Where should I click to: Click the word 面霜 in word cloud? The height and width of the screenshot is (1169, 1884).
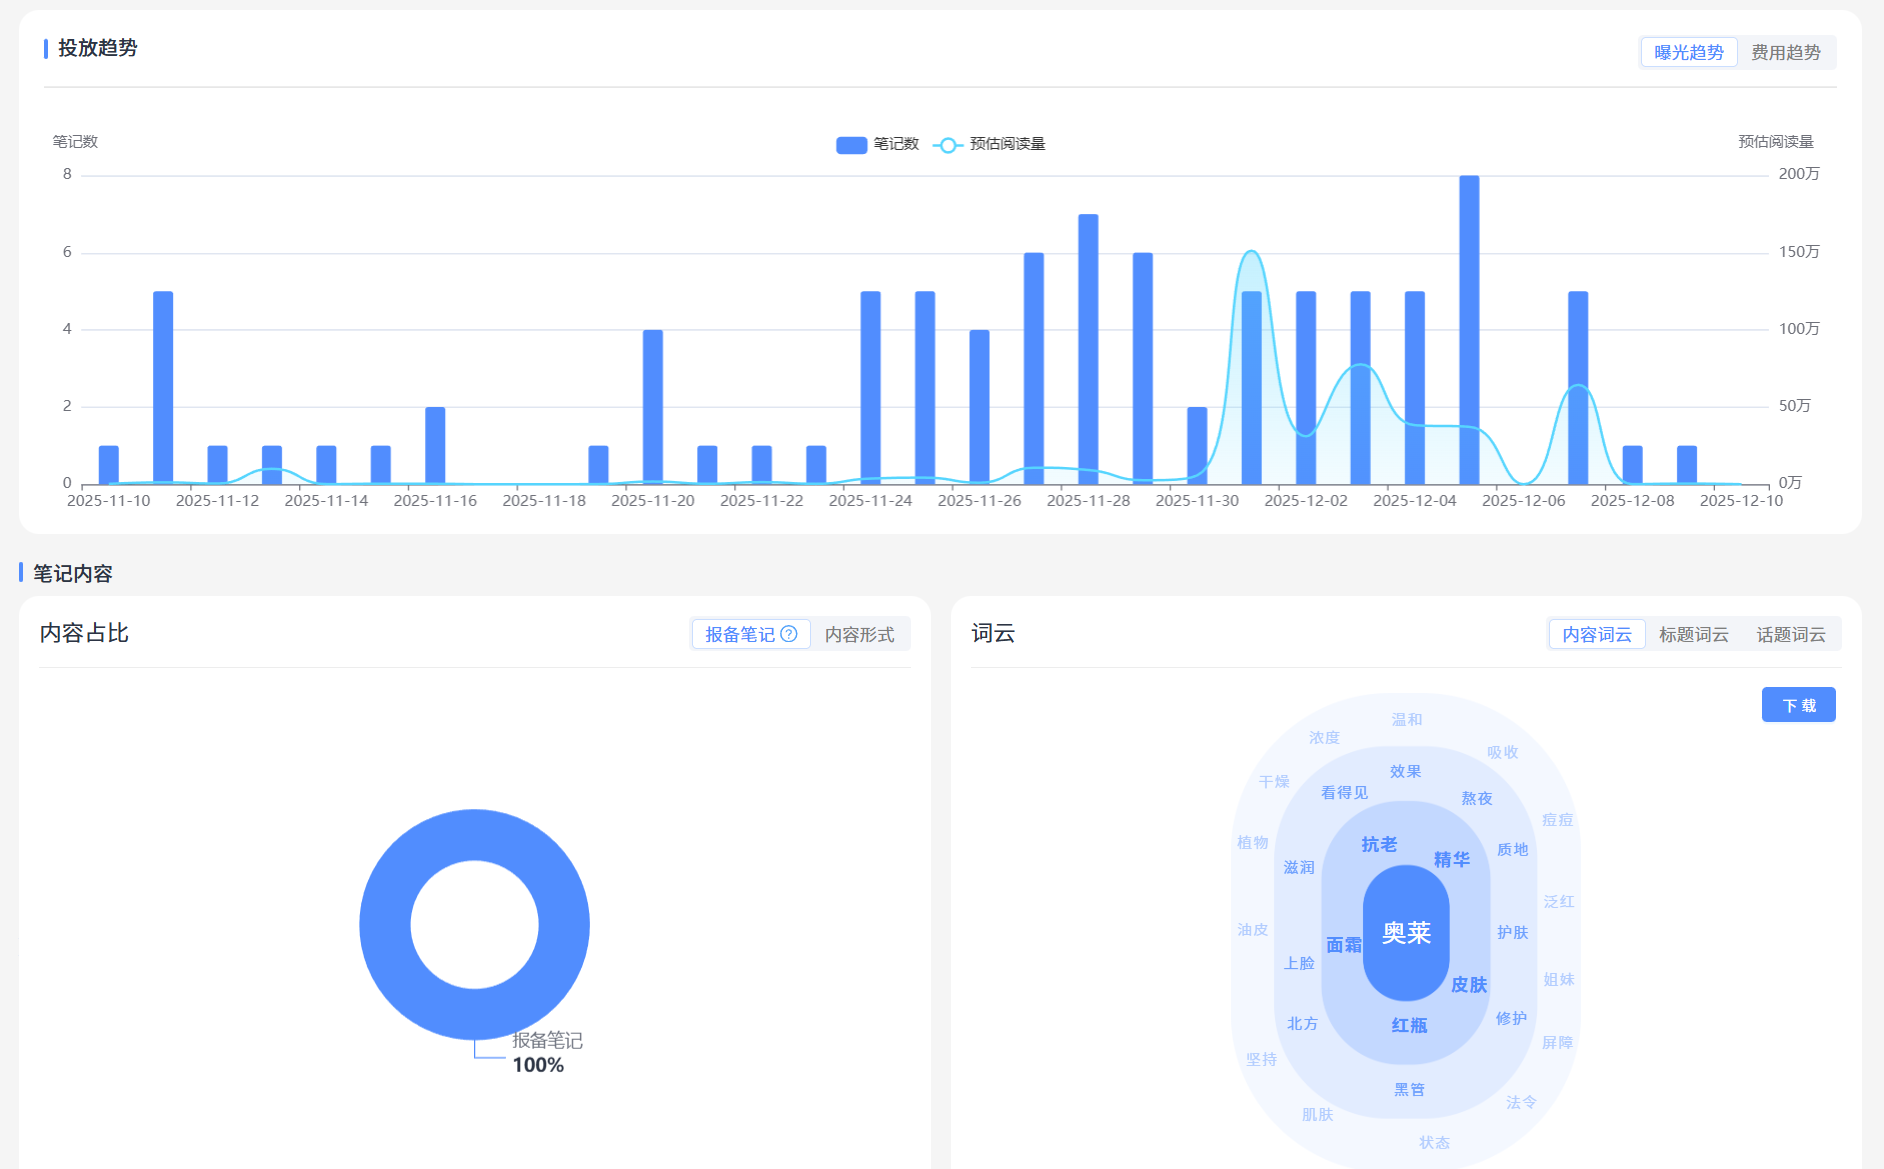click(1343, 945)
